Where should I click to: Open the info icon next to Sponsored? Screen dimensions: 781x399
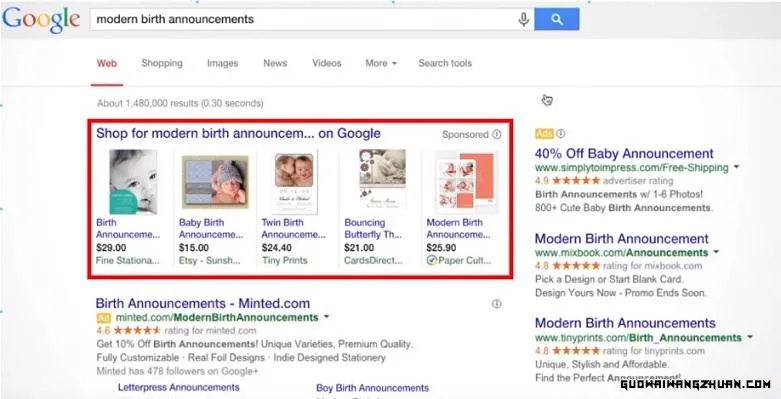[497, 134]
